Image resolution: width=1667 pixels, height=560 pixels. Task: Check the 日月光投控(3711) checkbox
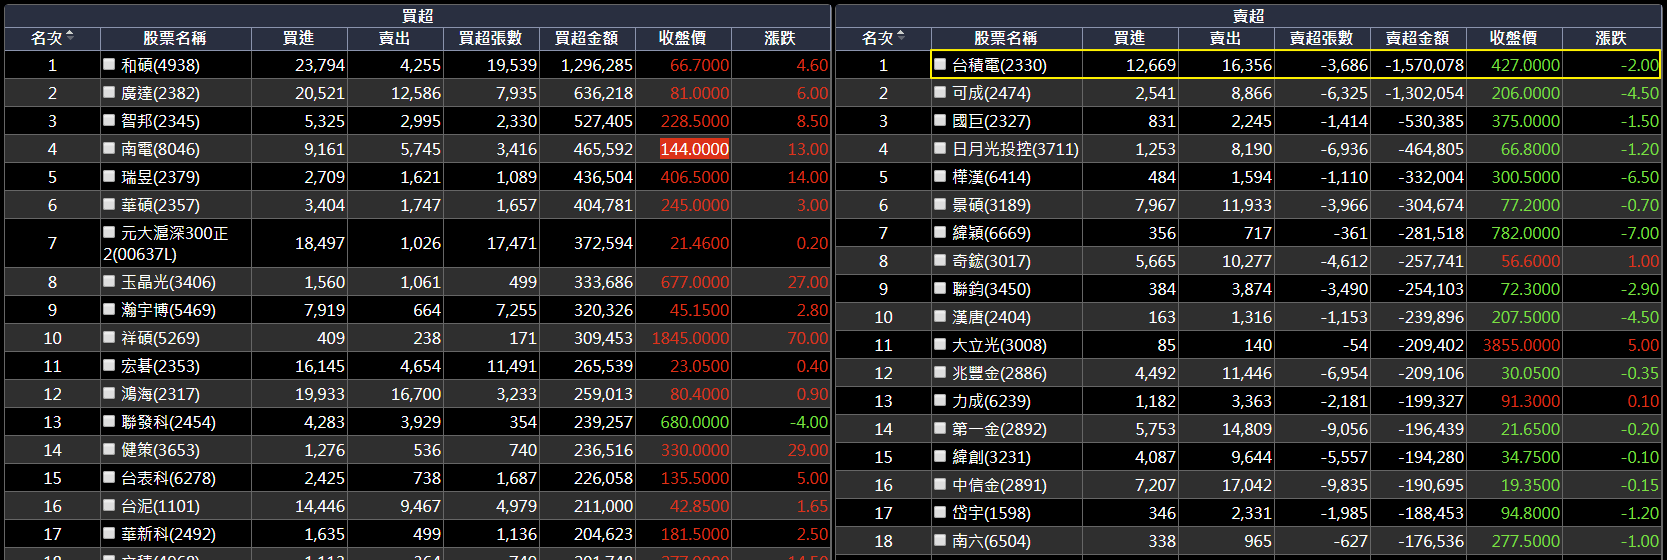coord(940,148)
